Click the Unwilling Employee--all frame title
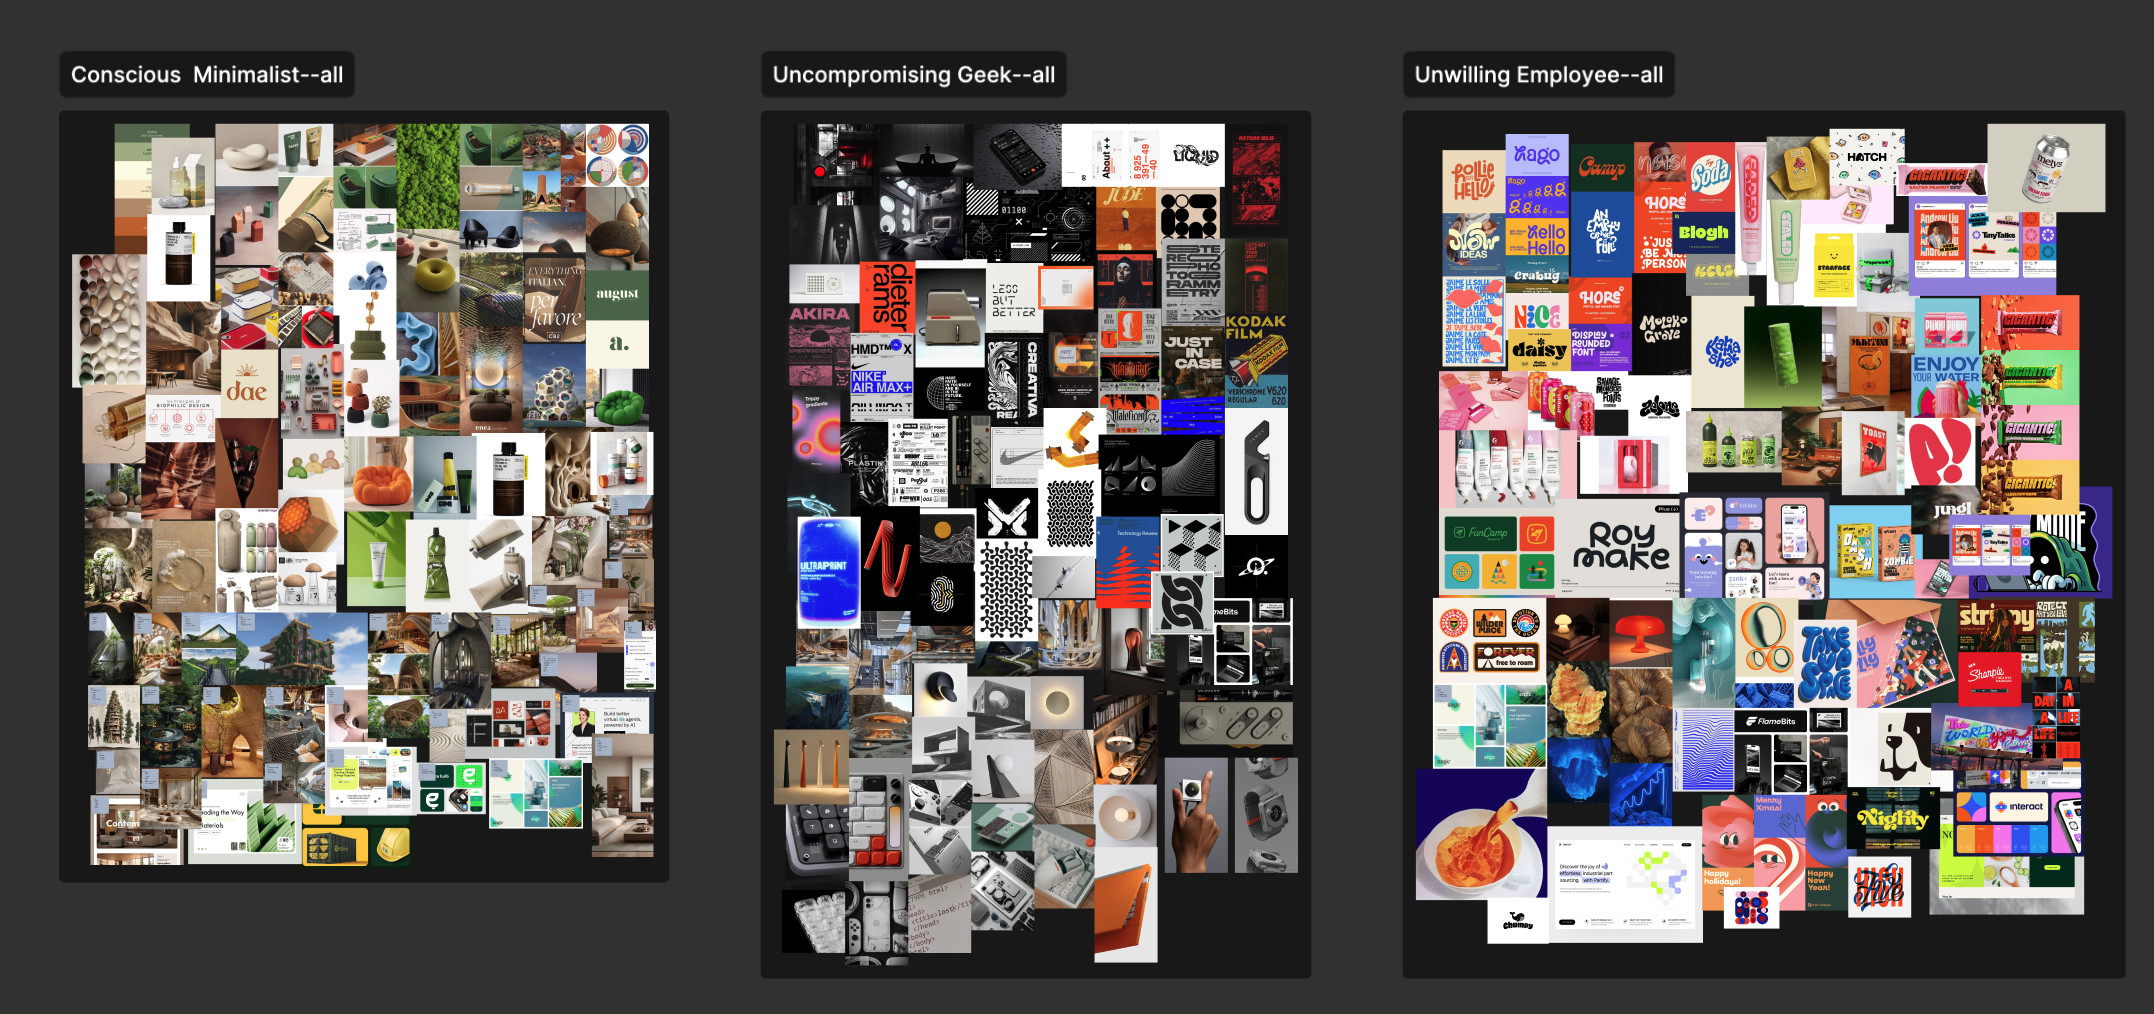2154x1014 pixels. (1538, 75)
